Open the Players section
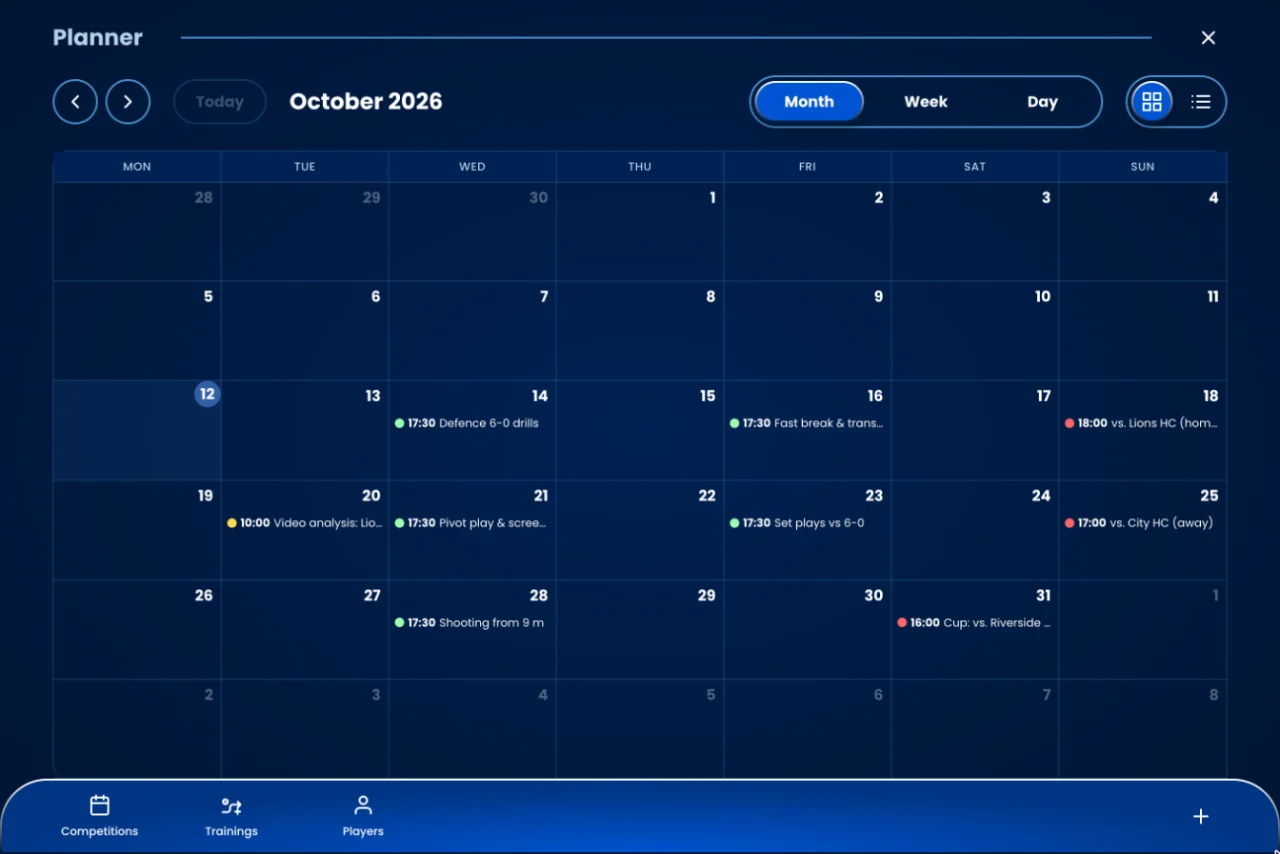1280x854 pixels. pyautogui.click(x=363, y=816)
